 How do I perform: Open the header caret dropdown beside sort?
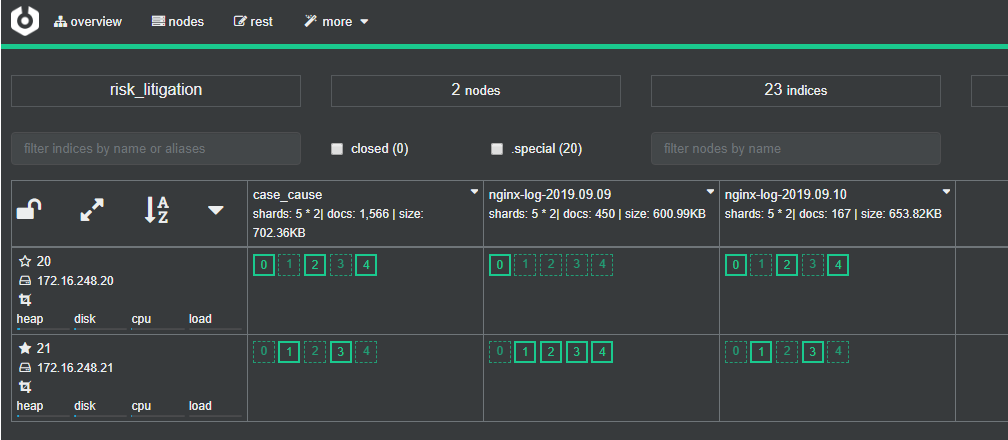(x=216, y=210)
